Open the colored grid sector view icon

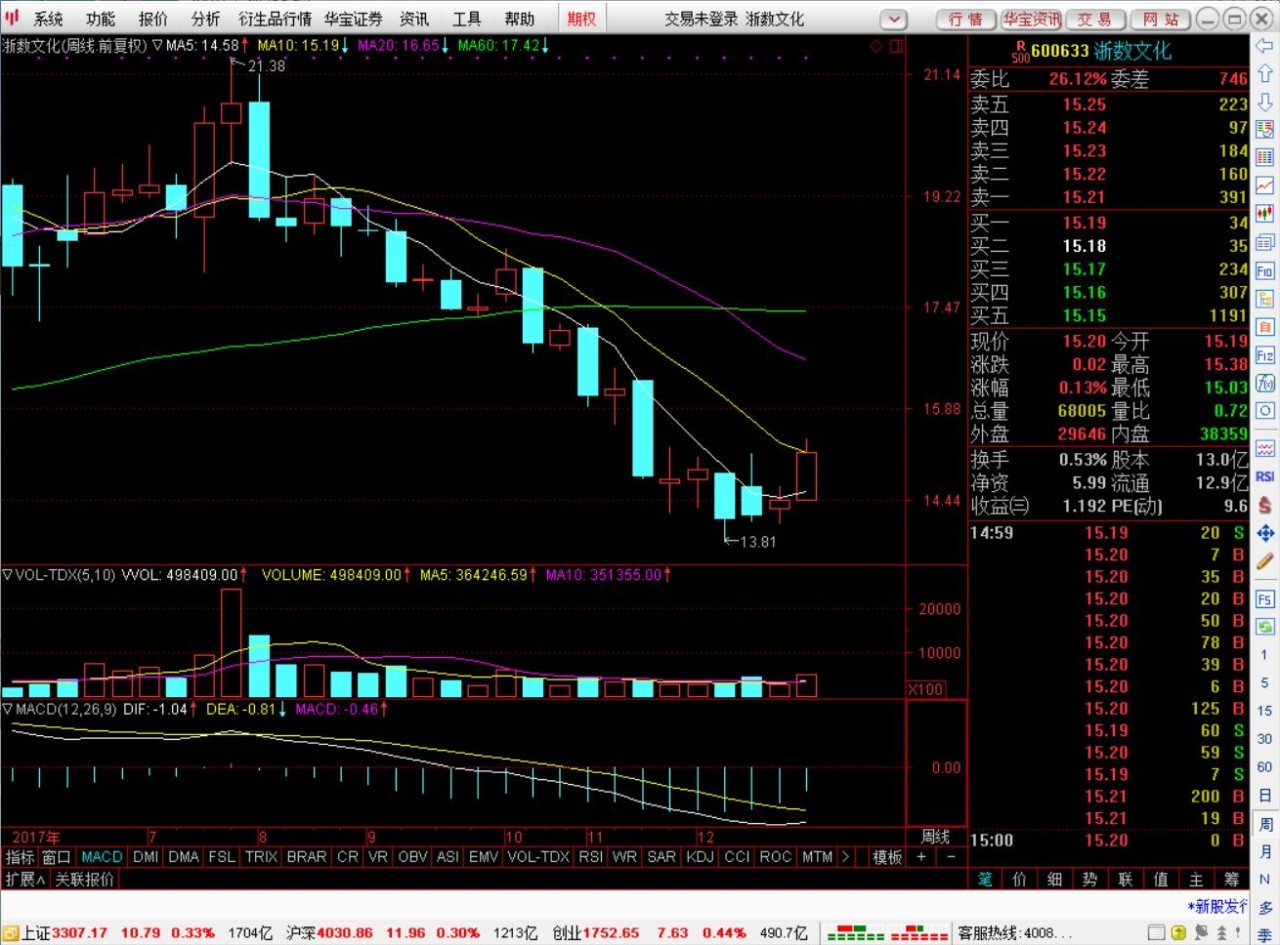pyautogui.click(x=1265, y=157)
